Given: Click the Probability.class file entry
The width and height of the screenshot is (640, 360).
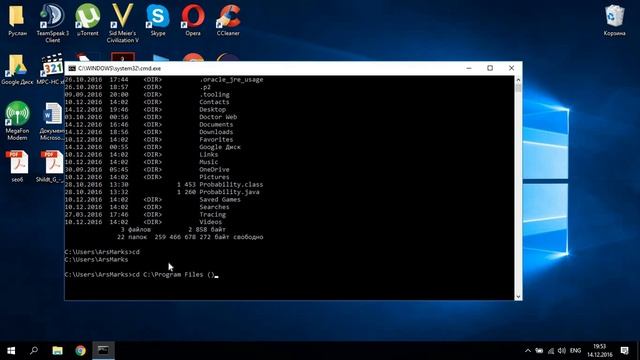Looking at the screenshot, I should pyautogui.click(x=231, y=184).
